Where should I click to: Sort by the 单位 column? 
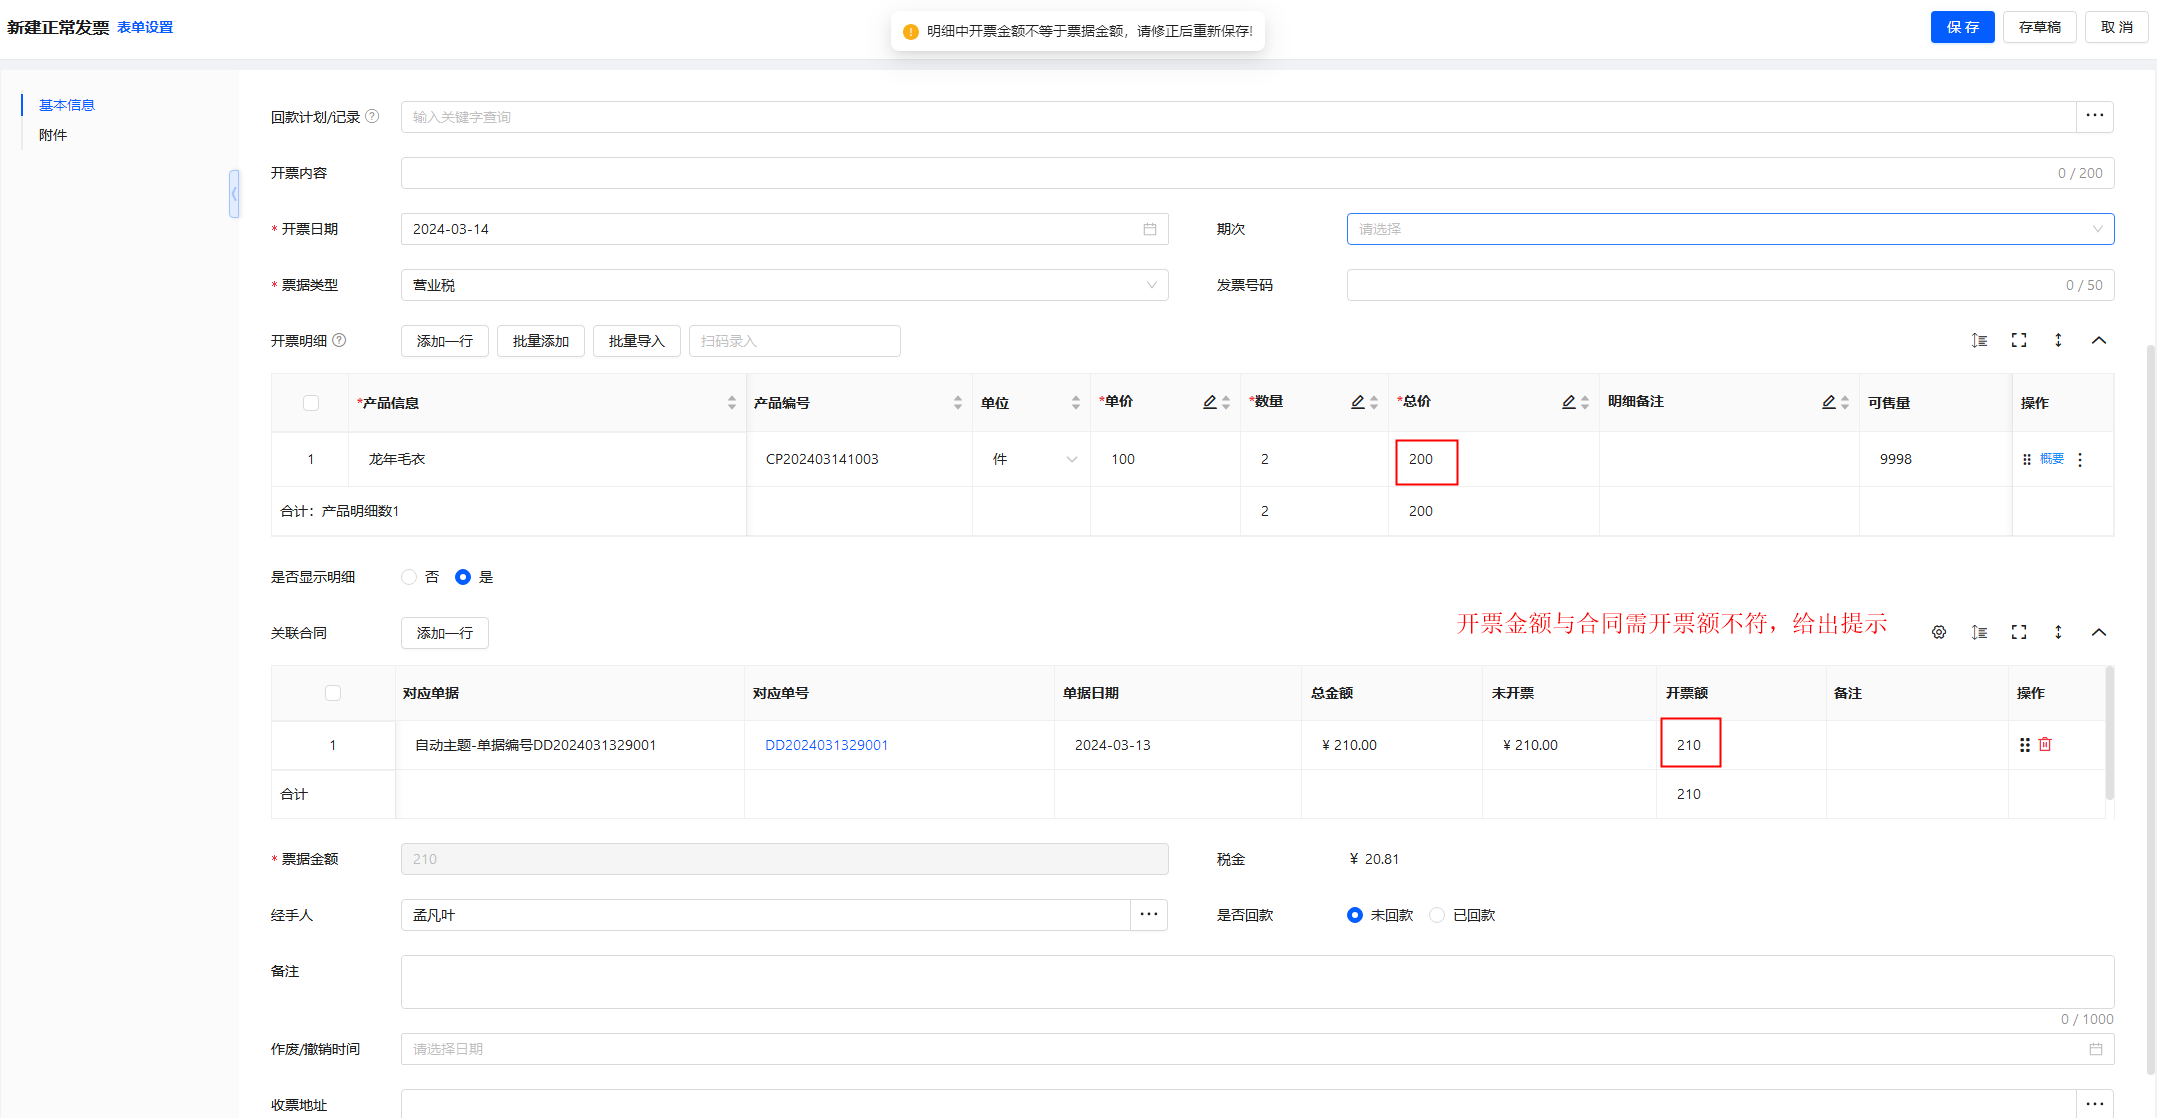click(1076, 403)
